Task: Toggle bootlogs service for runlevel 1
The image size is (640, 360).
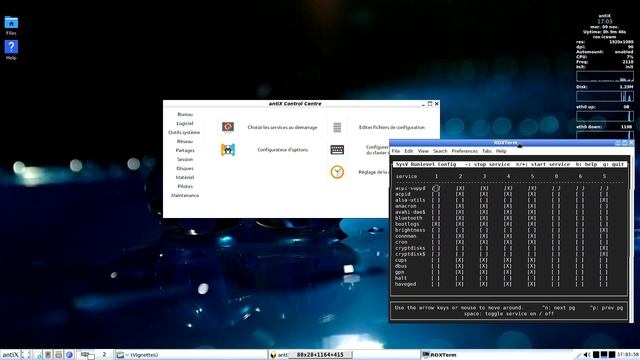Action: coord(436,224)
